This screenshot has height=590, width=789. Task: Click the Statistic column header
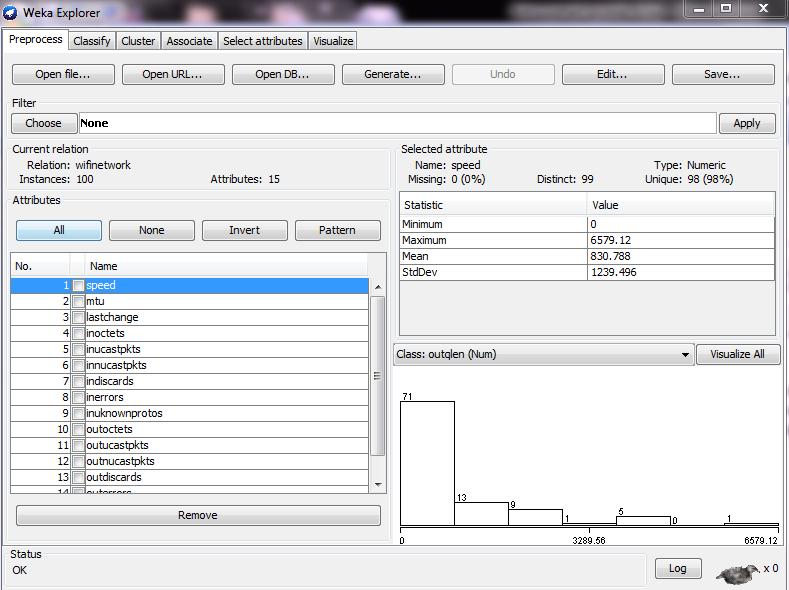pos(493,205)
